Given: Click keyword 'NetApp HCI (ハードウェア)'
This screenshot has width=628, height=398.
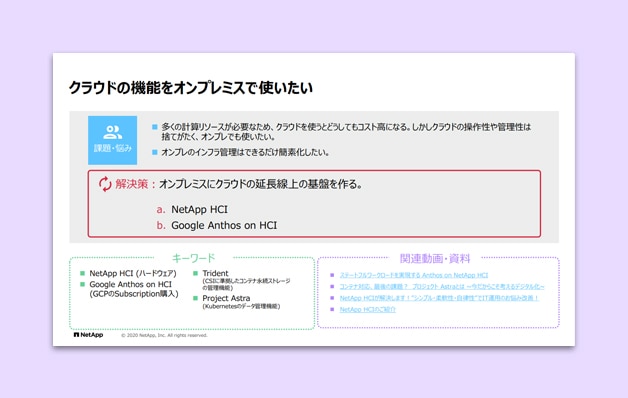Looking at the screenshot, I should pyautogui.click(x=133, y=273).
